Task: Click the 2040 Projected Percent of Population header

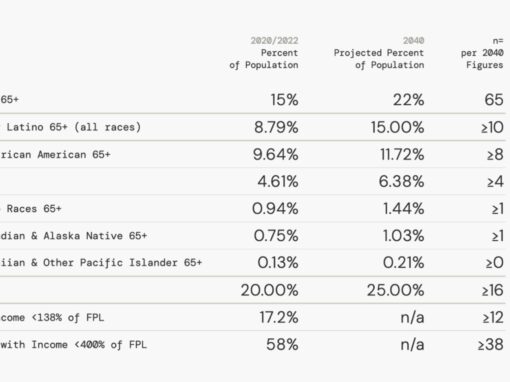Action: point(379,53)
